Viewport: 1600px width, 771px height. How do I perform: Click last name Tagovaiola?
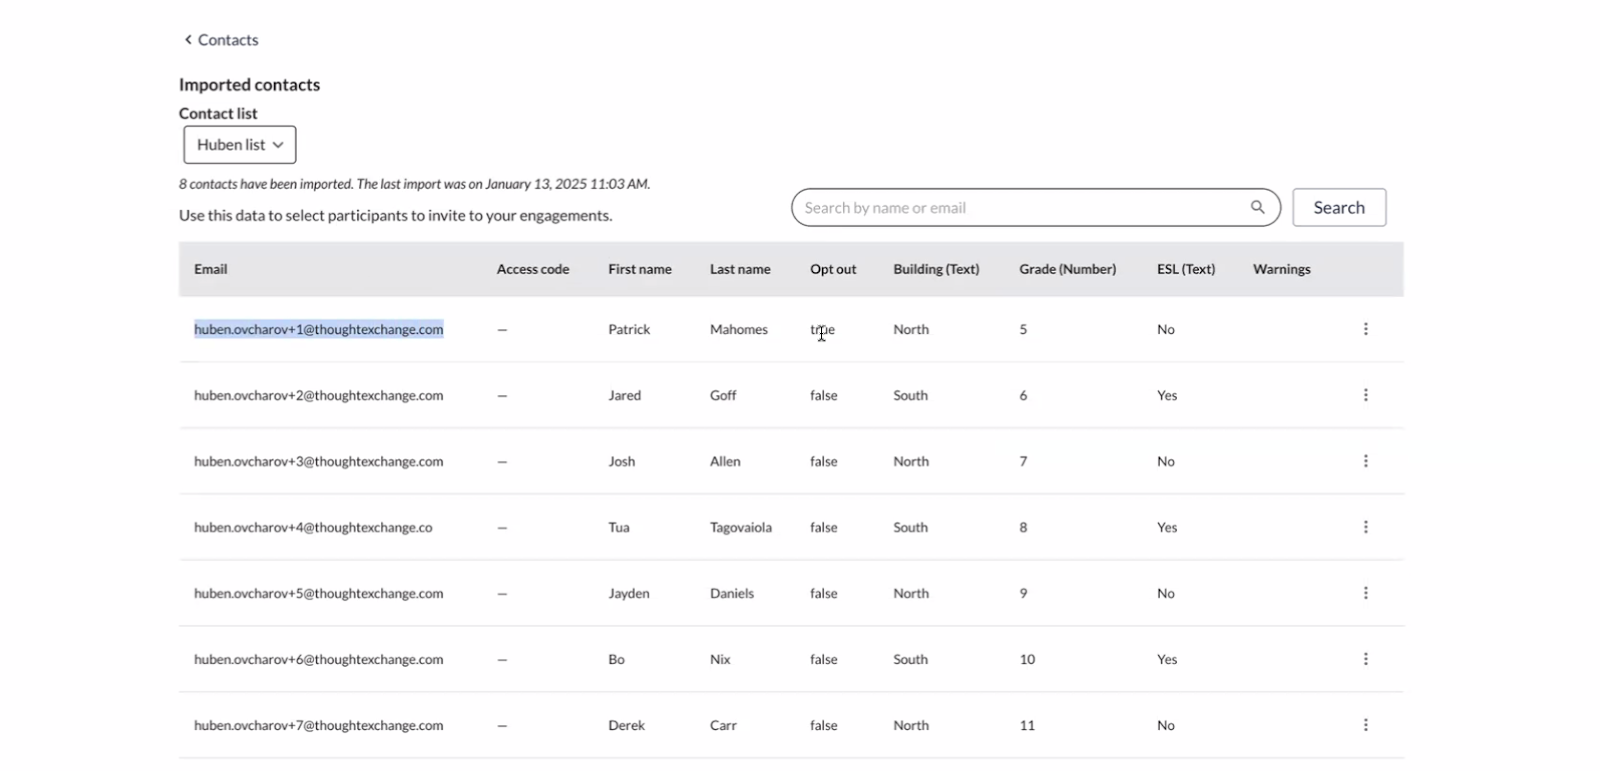pos(741,527)
